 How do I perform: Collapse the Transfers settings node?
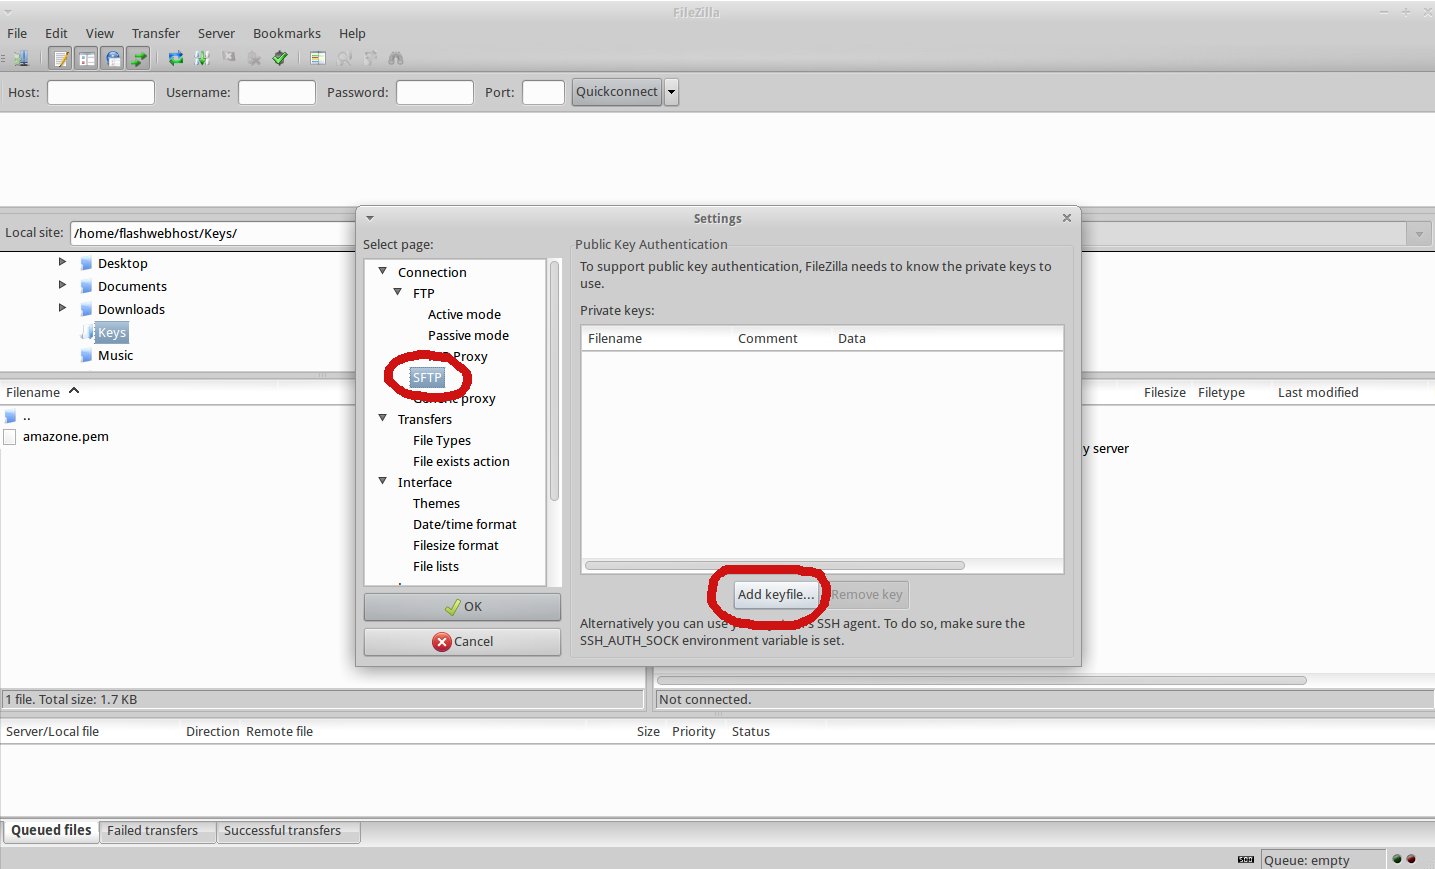[x=382, y=418]
